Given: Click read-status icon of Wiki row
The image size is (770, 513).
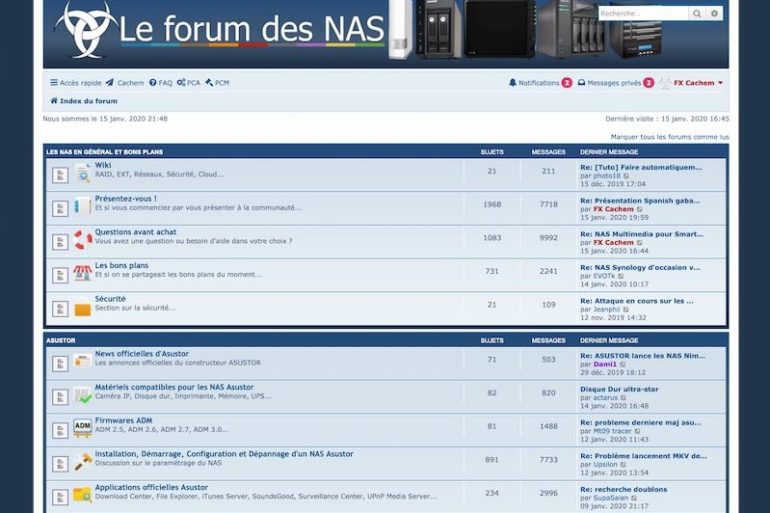Looking at the screenshot, I should [60, 175].
